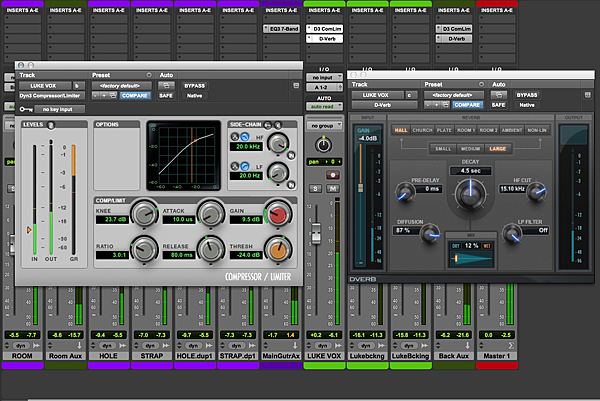Viewport: 600px width, 401px height.
Task: Click the HF filter type icon beside blue icon
Action: (x=235, y=137)
